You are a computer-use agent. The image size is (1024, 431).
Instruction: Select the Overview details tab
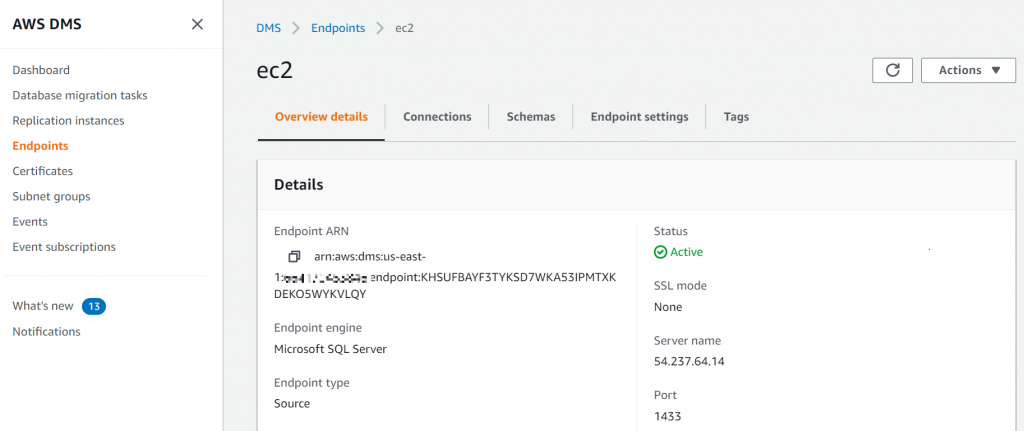321,117
